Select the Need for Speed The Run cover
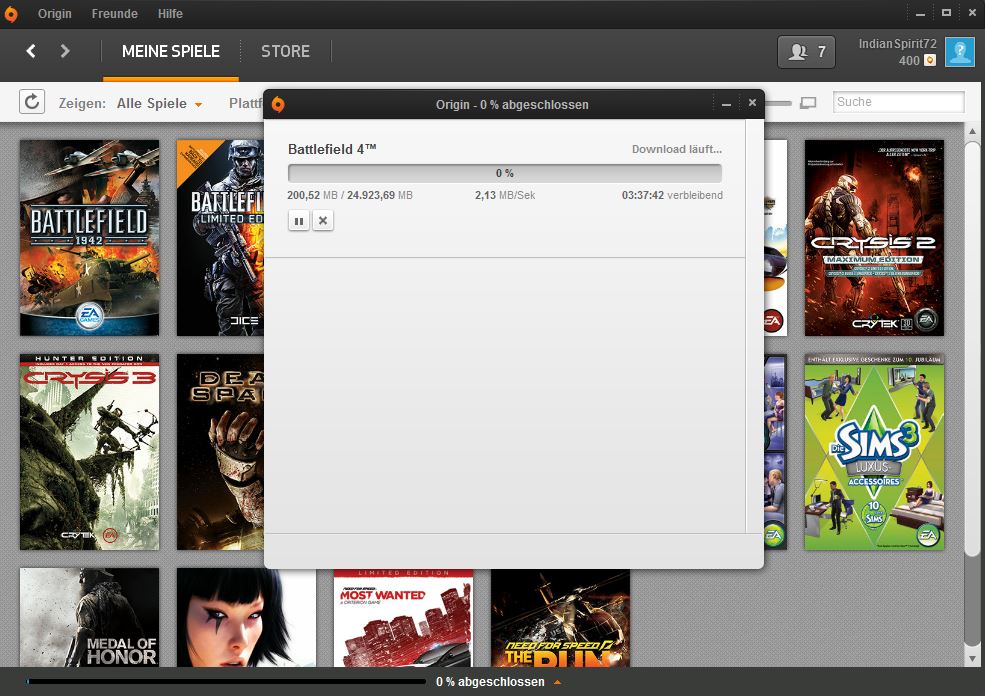985x696 pixels. (x=560, y=618)
